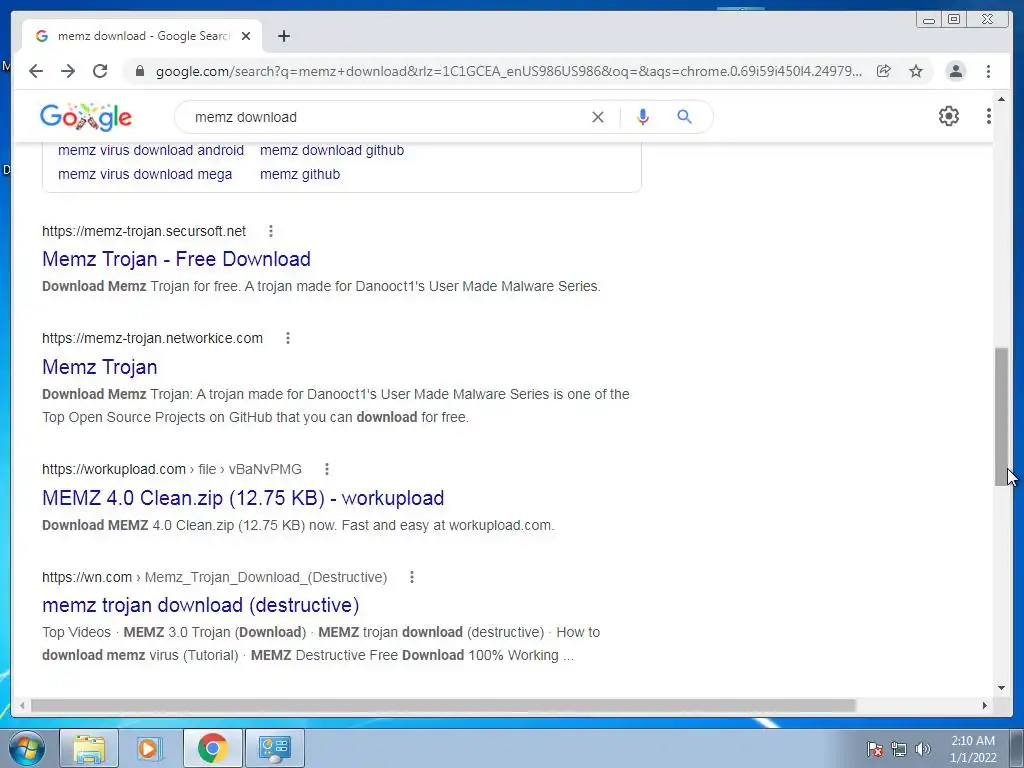Go back using the browser back arrow
Viewport: 1024px width, 768px height.
click(x=36, y=71)
